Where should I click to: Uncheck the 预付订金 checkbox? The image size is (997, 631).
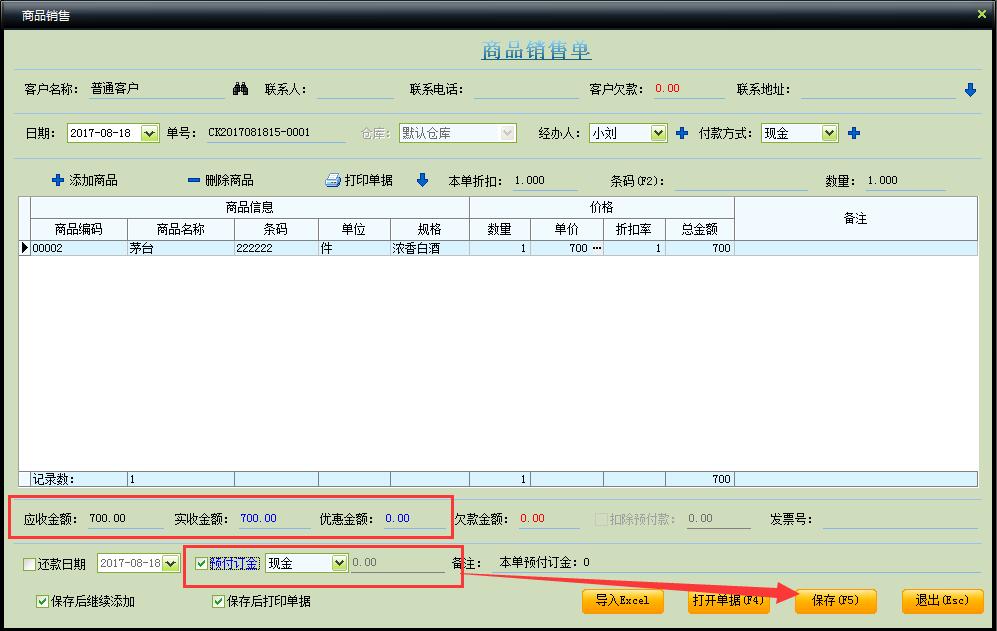click(x=202, y=563)
